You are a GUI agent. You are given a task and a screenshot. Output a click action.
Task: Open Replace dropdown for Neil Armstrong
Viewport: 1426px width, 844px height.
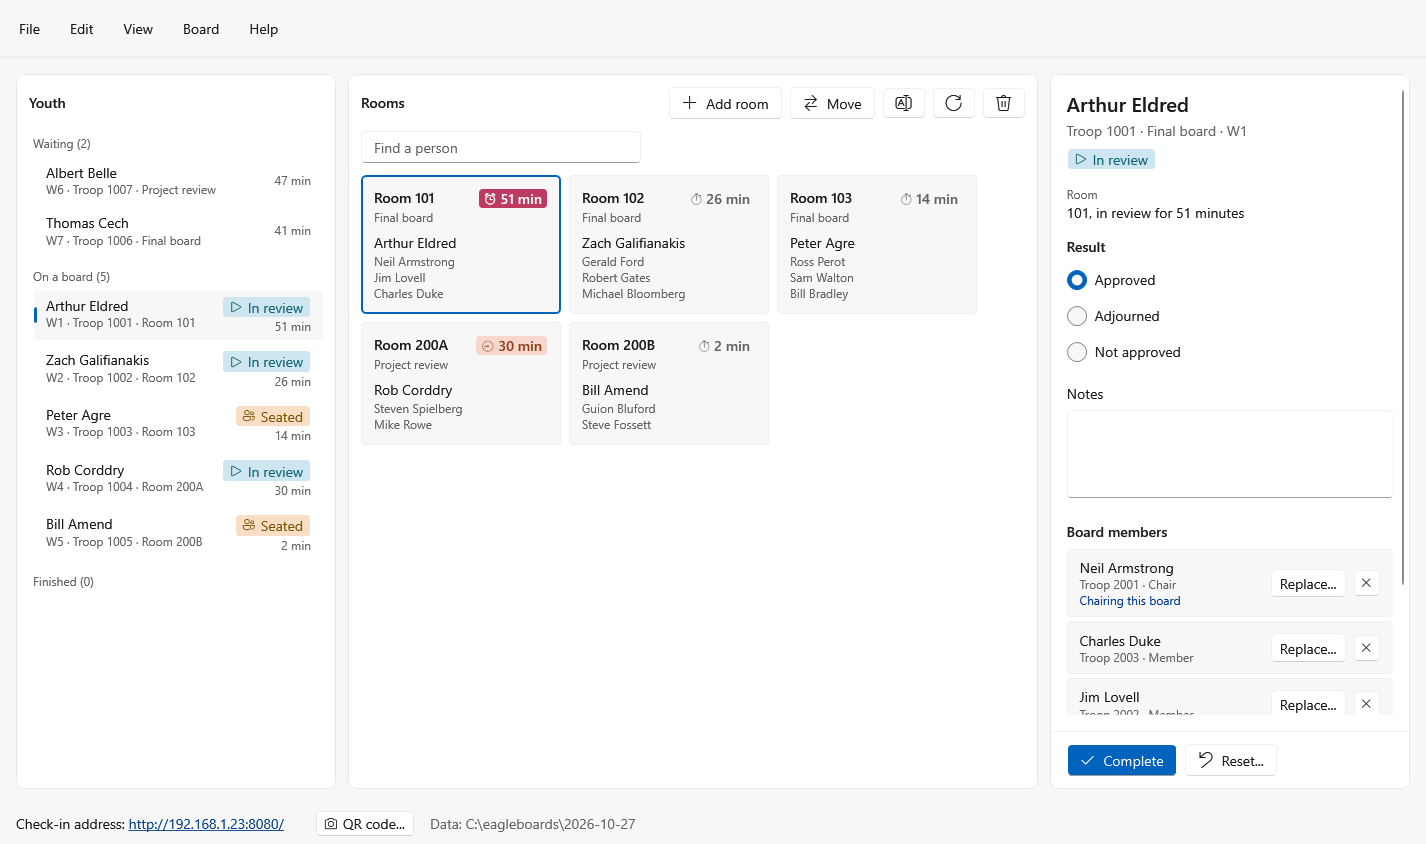1308,583
